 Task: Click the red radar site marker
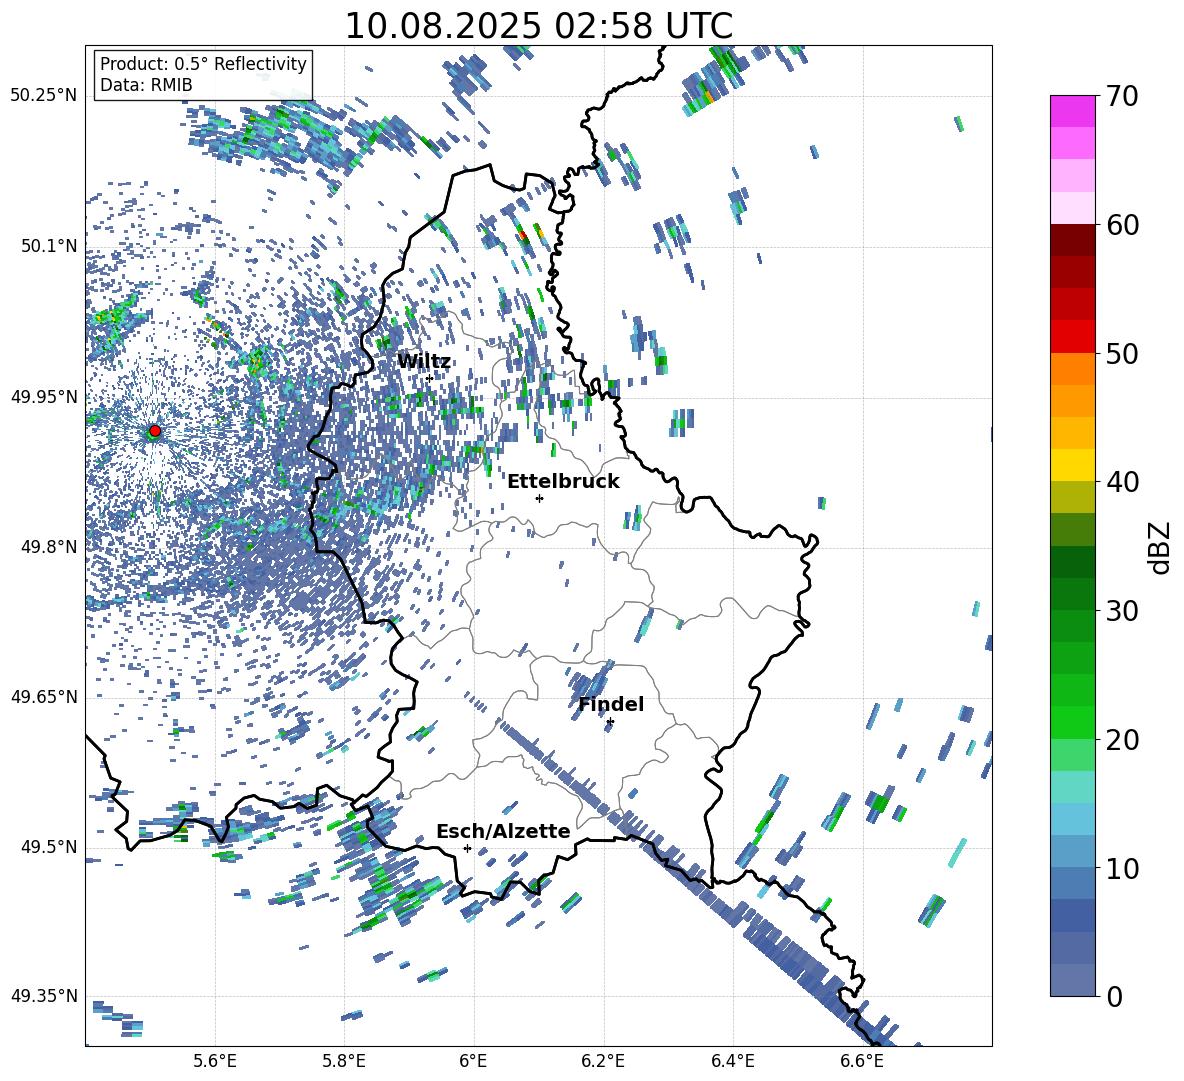[x=155, y=431]
